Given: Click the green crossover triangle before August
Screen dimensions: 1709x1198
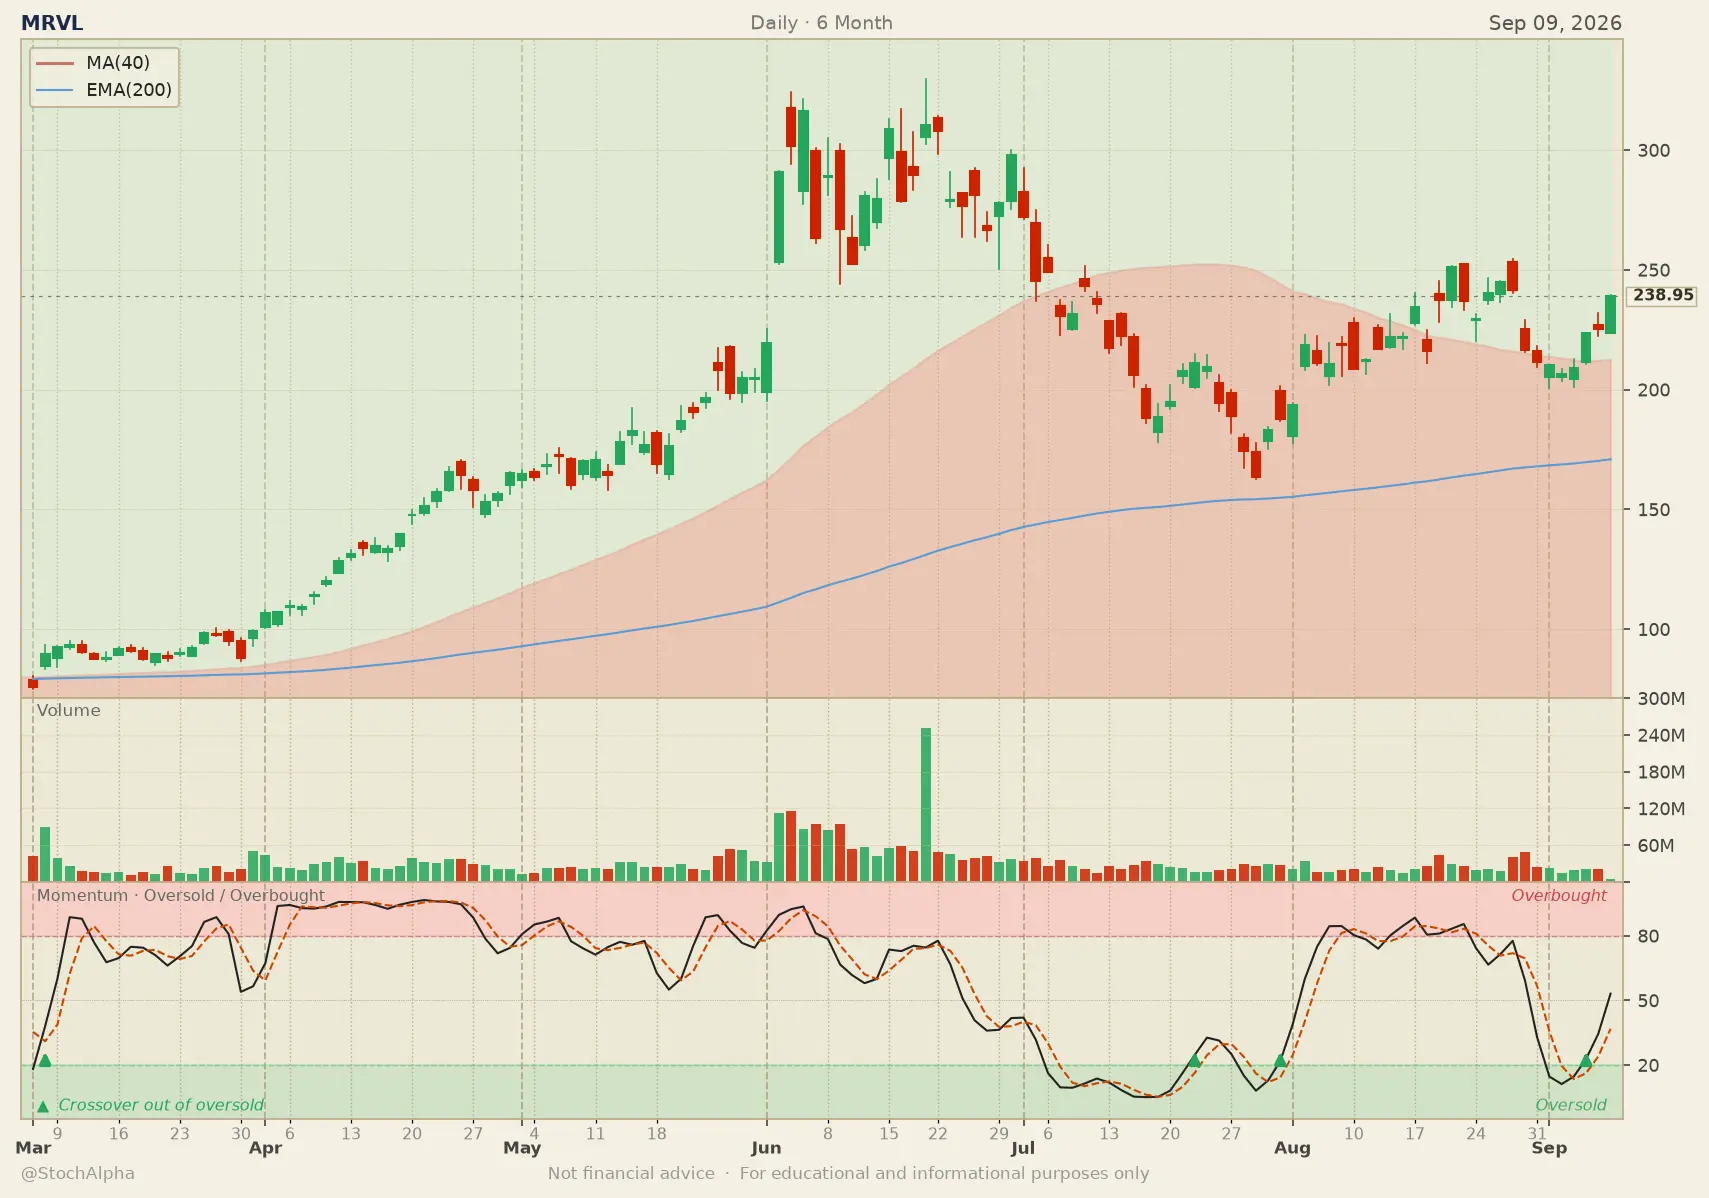Looking at the screenshot, I should [x=1280, y=1060].
